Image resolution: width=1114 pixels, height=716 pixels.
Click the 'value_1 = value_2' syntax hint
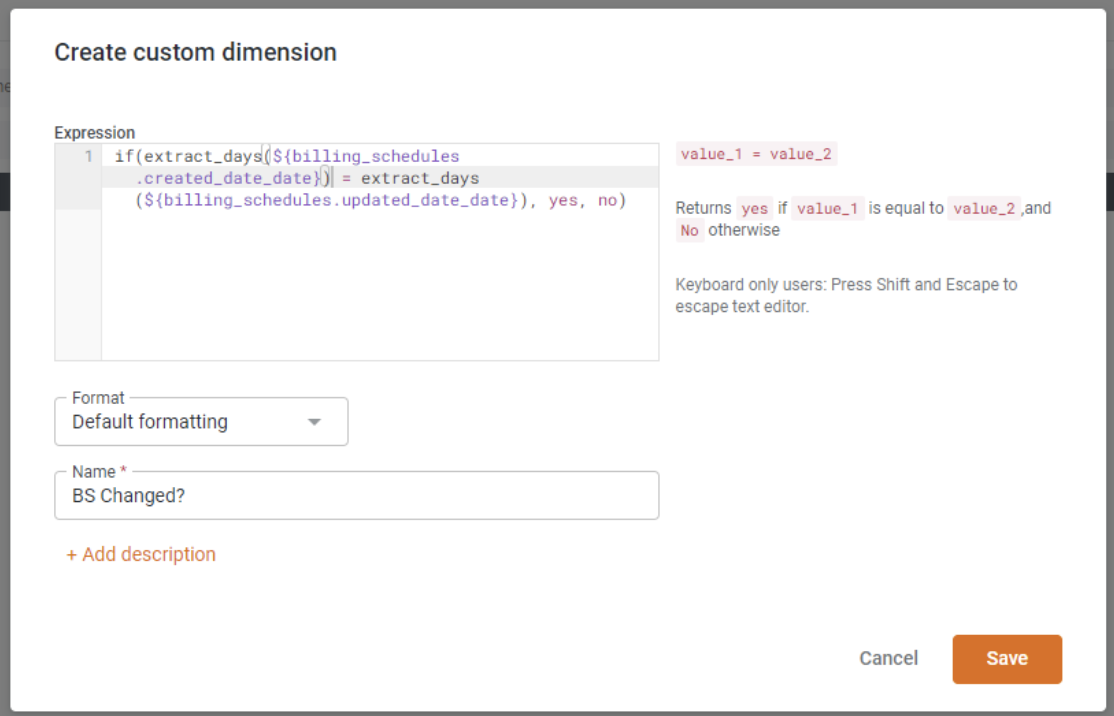(756, 153)
